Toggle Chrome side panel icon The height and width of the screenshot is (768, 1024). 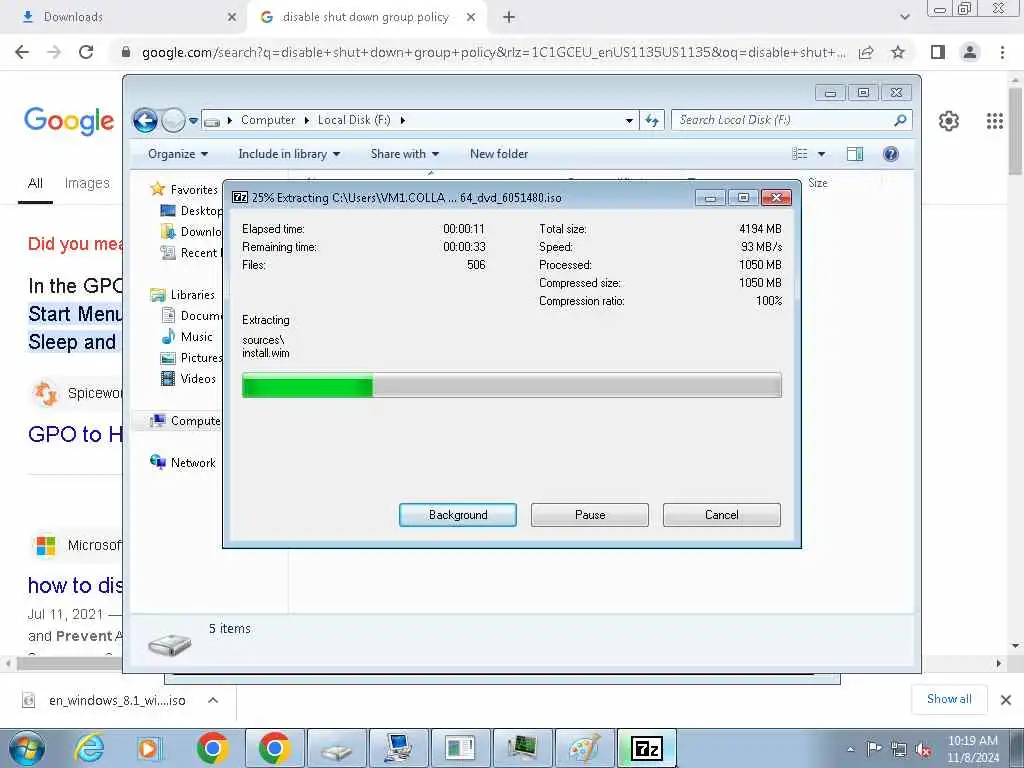pos(938,52)
